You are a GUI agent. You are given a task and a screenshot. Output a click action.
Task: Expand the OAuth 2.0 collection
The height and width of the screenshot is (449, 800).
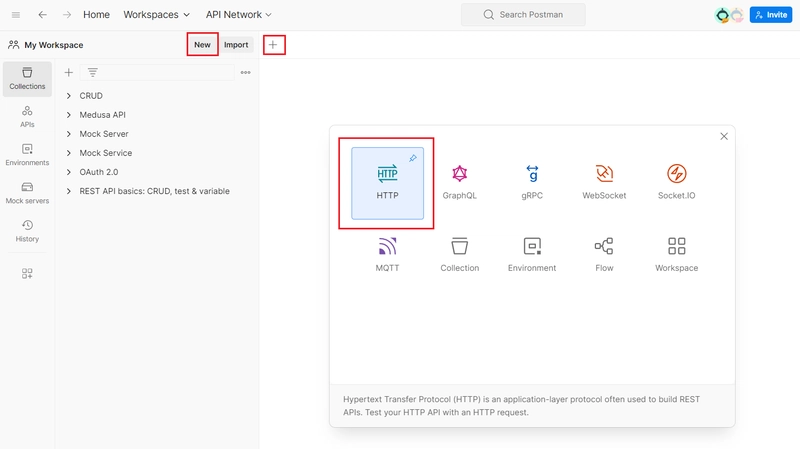click(x=68, y=172)
